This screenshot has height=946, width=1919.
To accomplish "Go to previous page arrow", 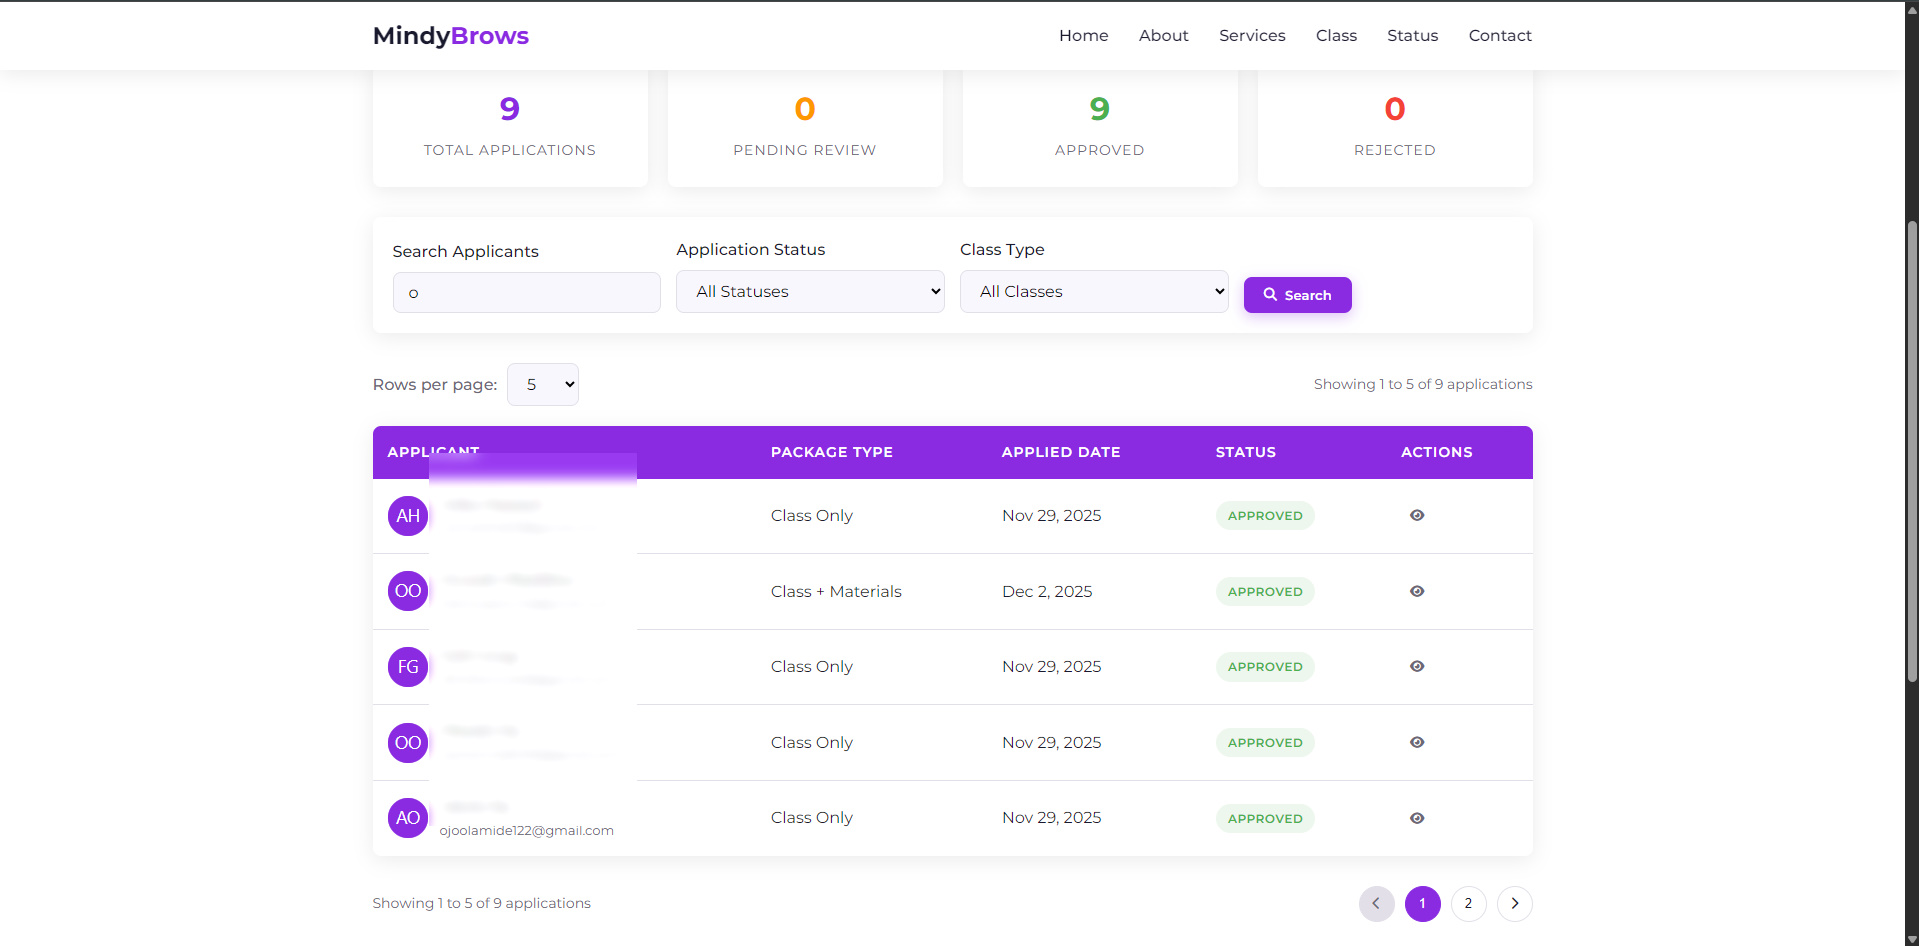I will 1376,904.
